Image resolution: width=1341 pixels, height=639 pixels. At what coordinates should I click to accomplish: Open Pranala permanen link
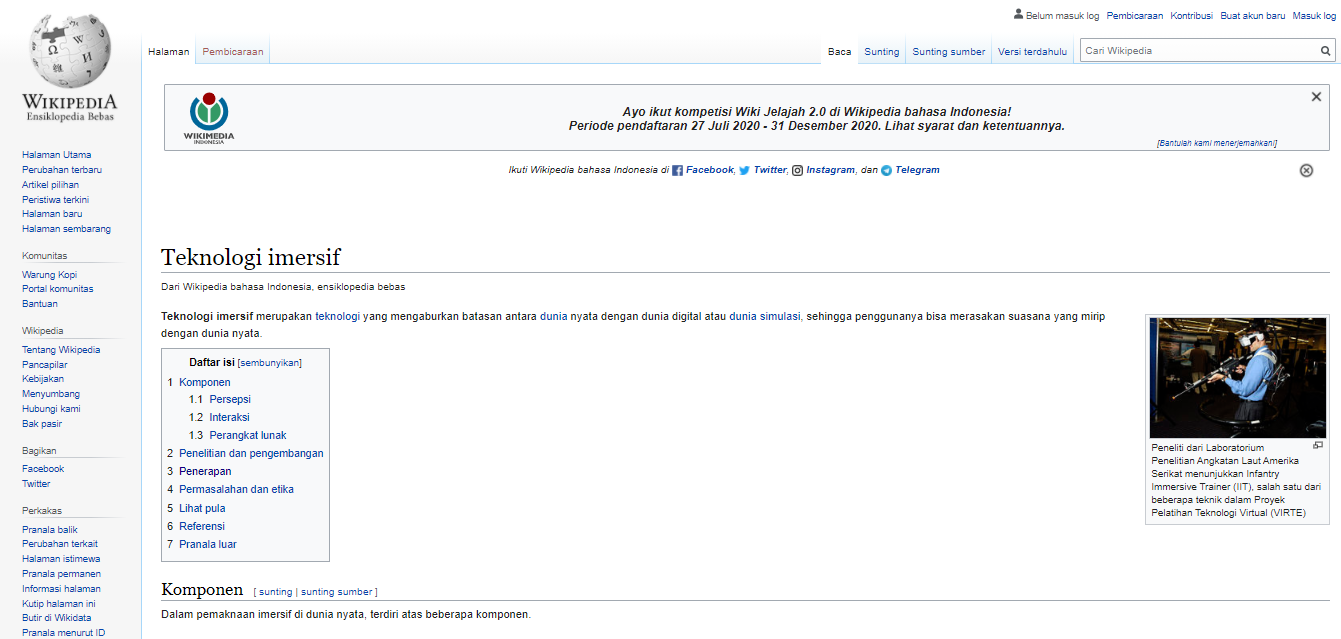(61, 574)
